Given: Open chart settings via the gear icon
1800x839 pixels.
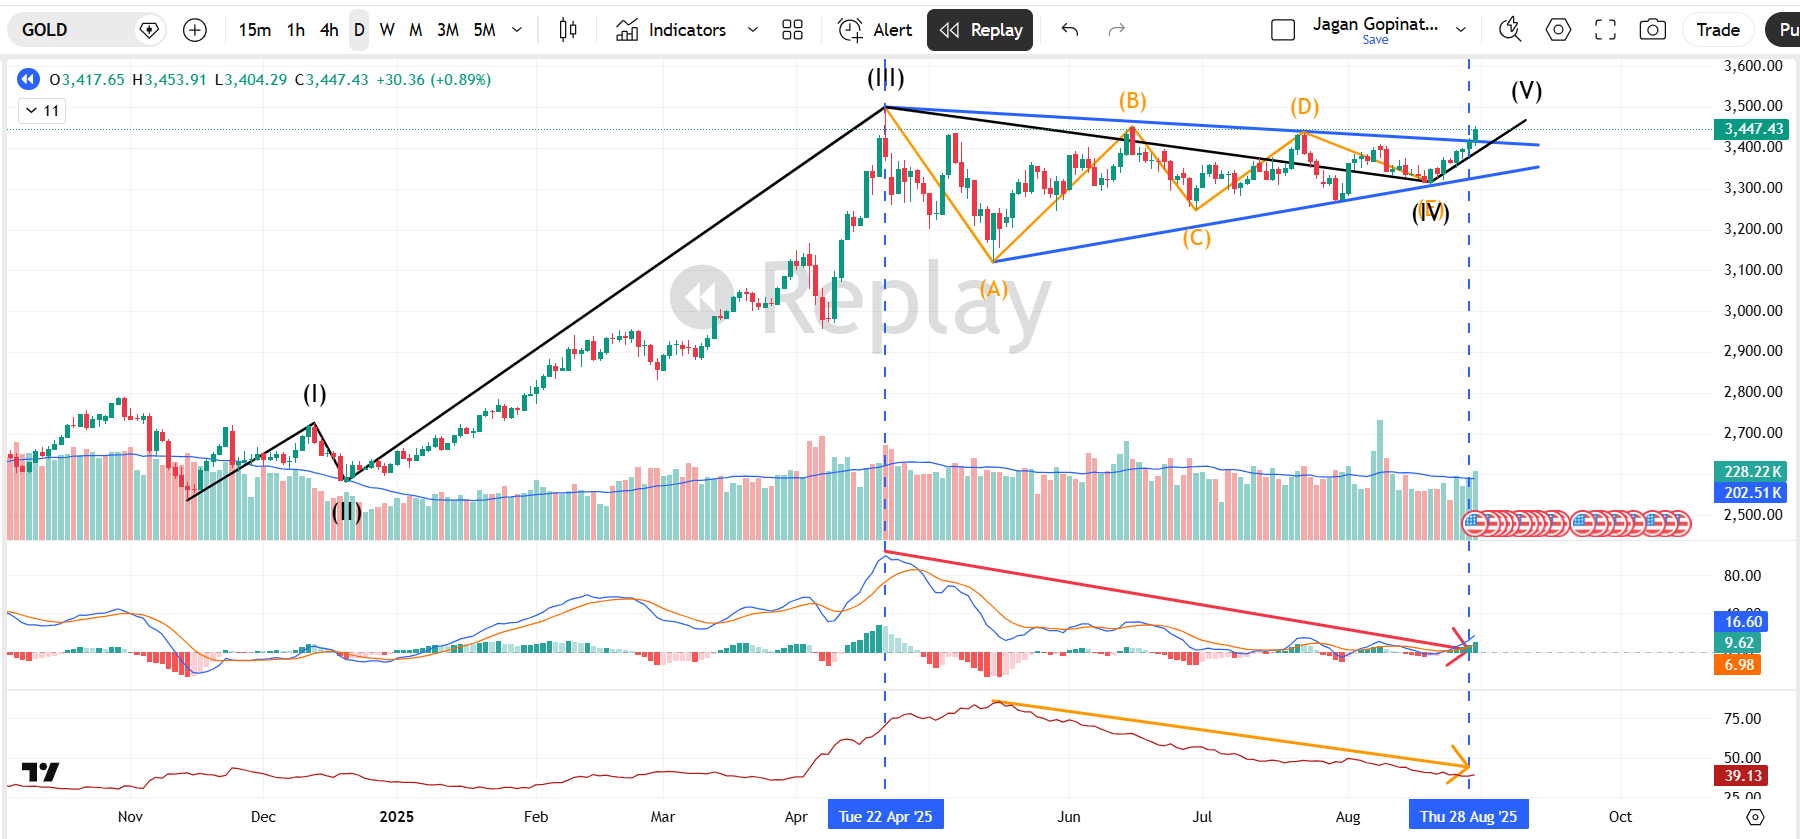Looking at the screenshot, I should (1558, 30).
